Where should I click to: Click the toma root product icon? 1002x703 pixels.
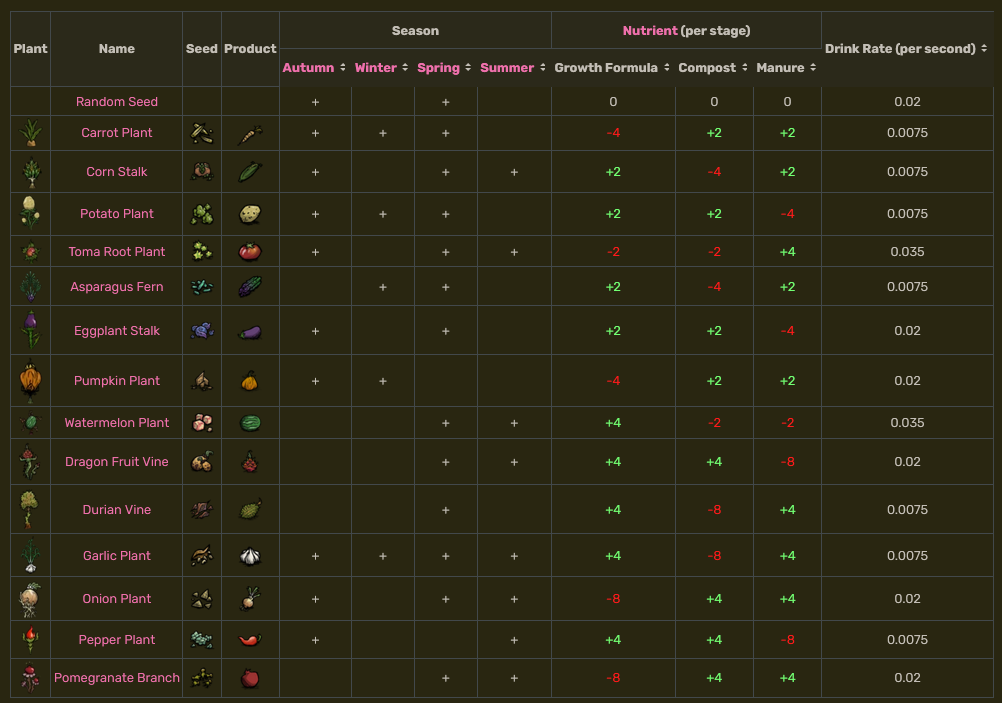pyautogui.click(x=250, y=252)
